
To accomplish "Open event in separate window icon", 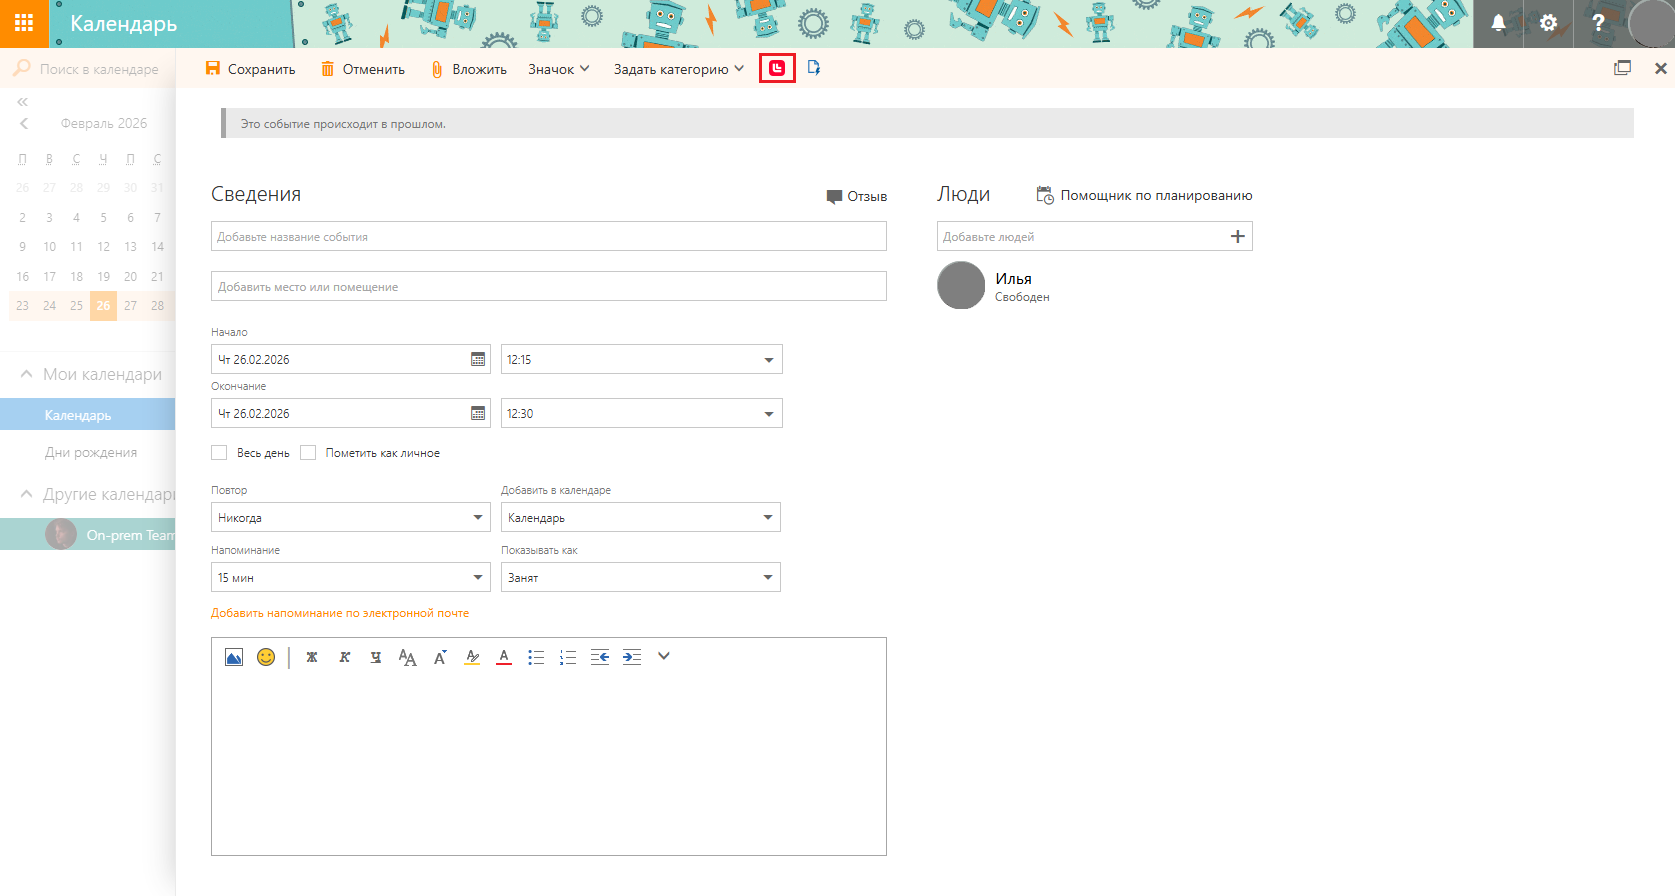I will (1622, 68).
